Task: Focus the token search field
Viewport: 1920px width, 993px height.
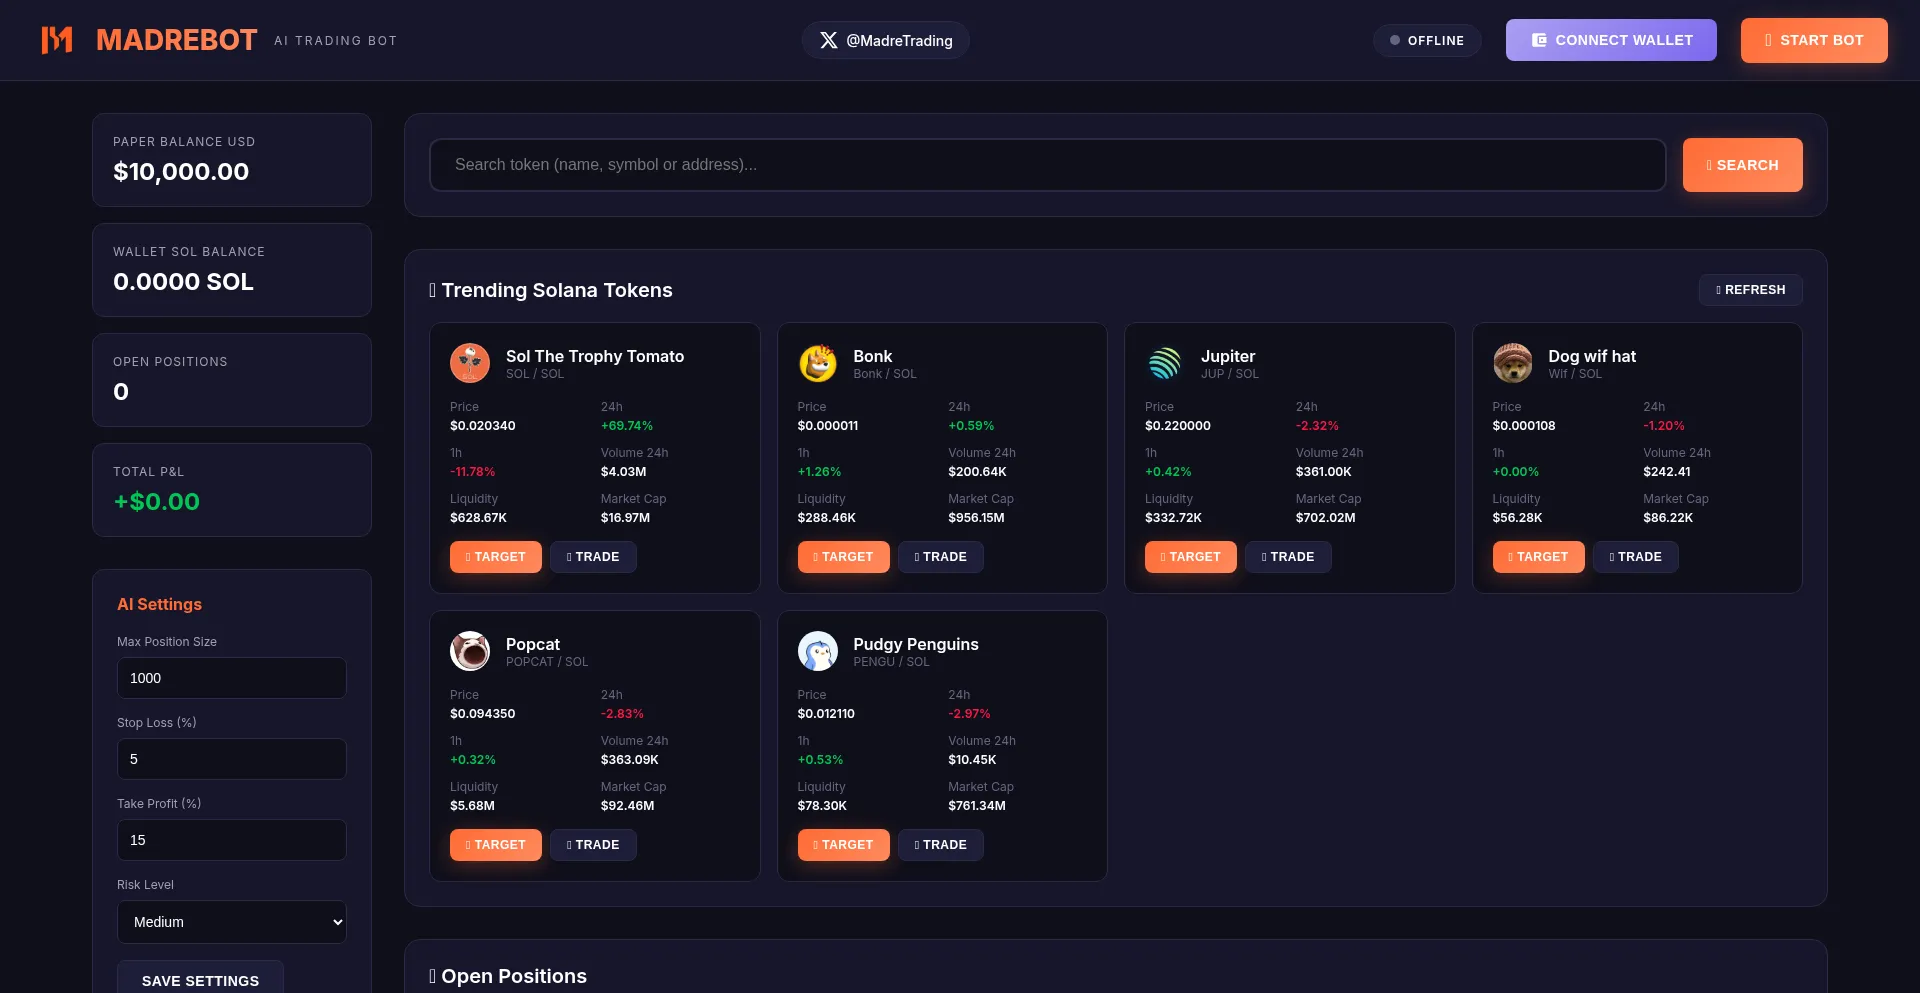Action: 1047,165
